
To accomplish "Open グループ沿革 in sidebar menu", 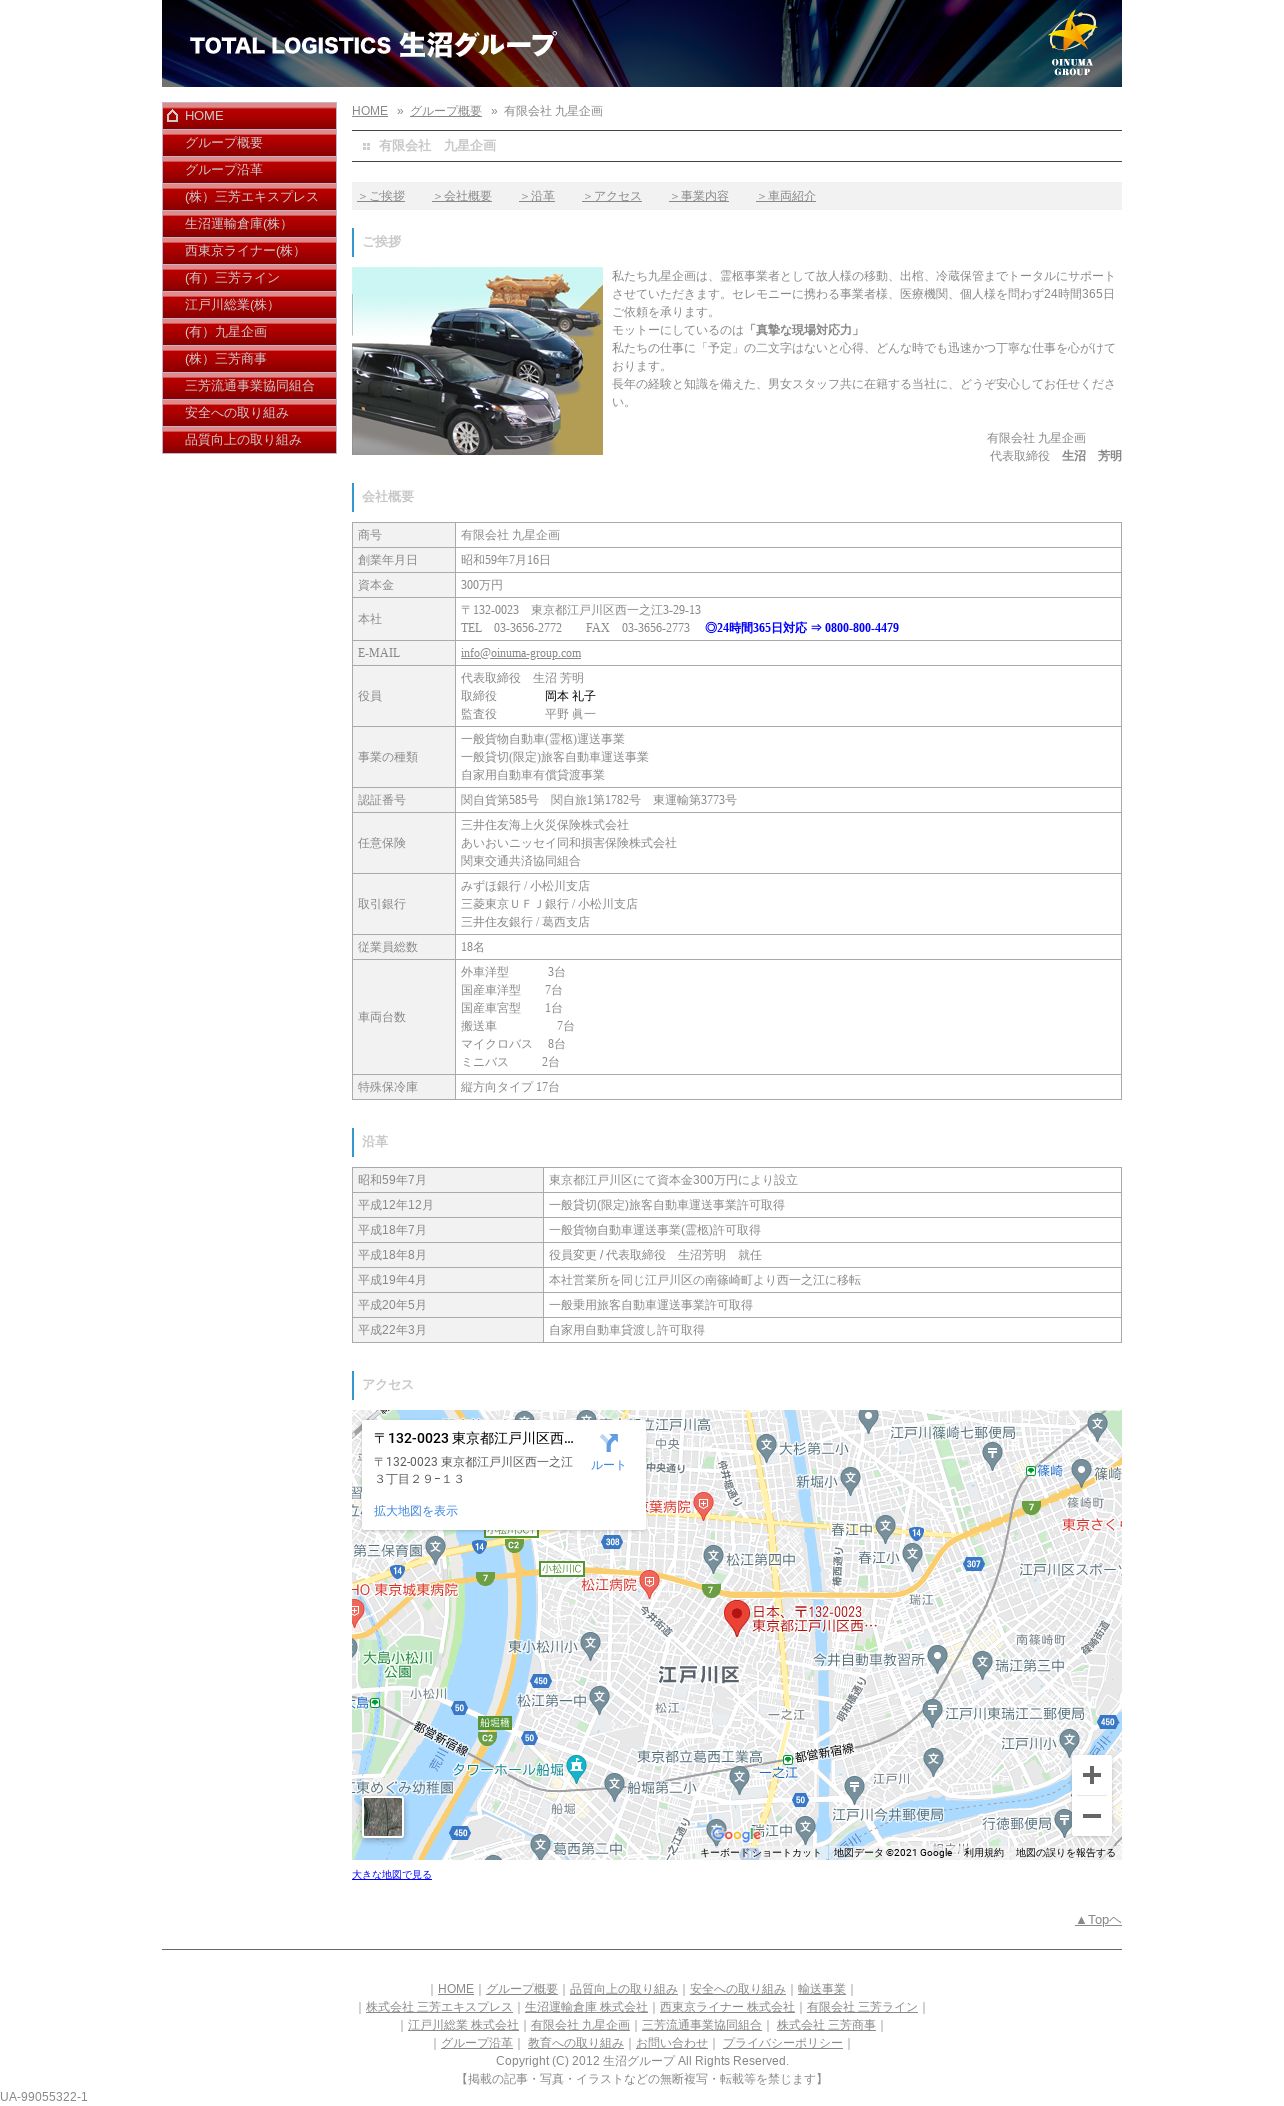I will click(x=249, y=170).
